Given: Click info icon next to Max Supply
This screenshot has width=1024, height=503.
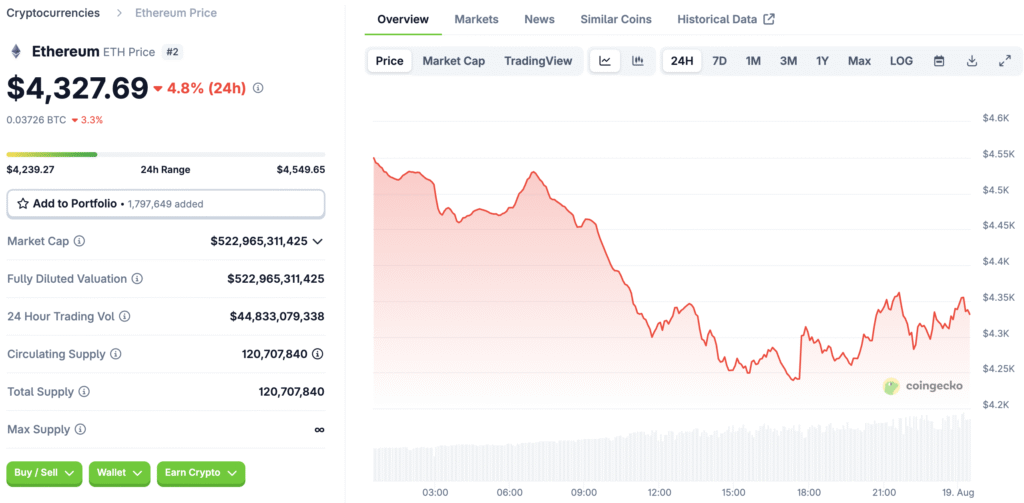Looking at the screenshot, I should (x=80, y=429).
